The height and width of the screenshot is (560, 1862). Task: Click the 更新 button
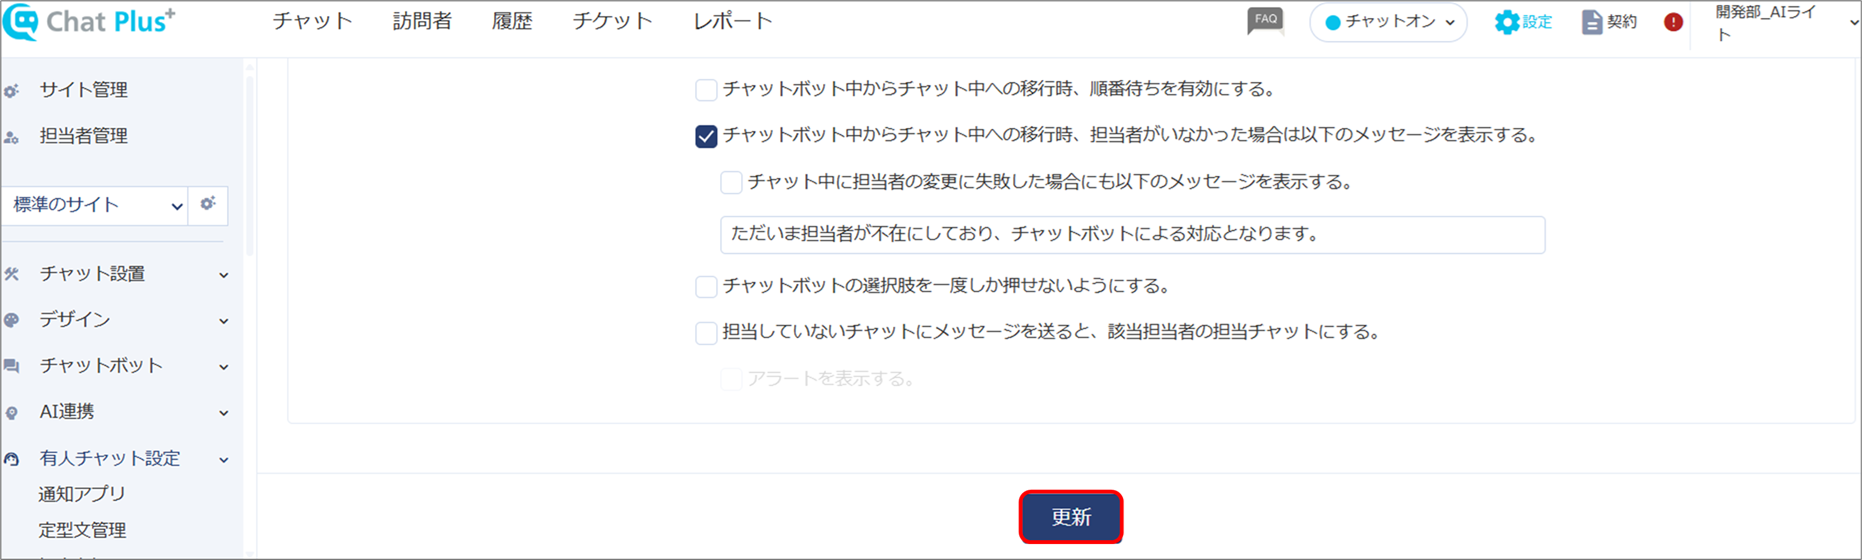pyautogui.click(x=1071, y=517)
